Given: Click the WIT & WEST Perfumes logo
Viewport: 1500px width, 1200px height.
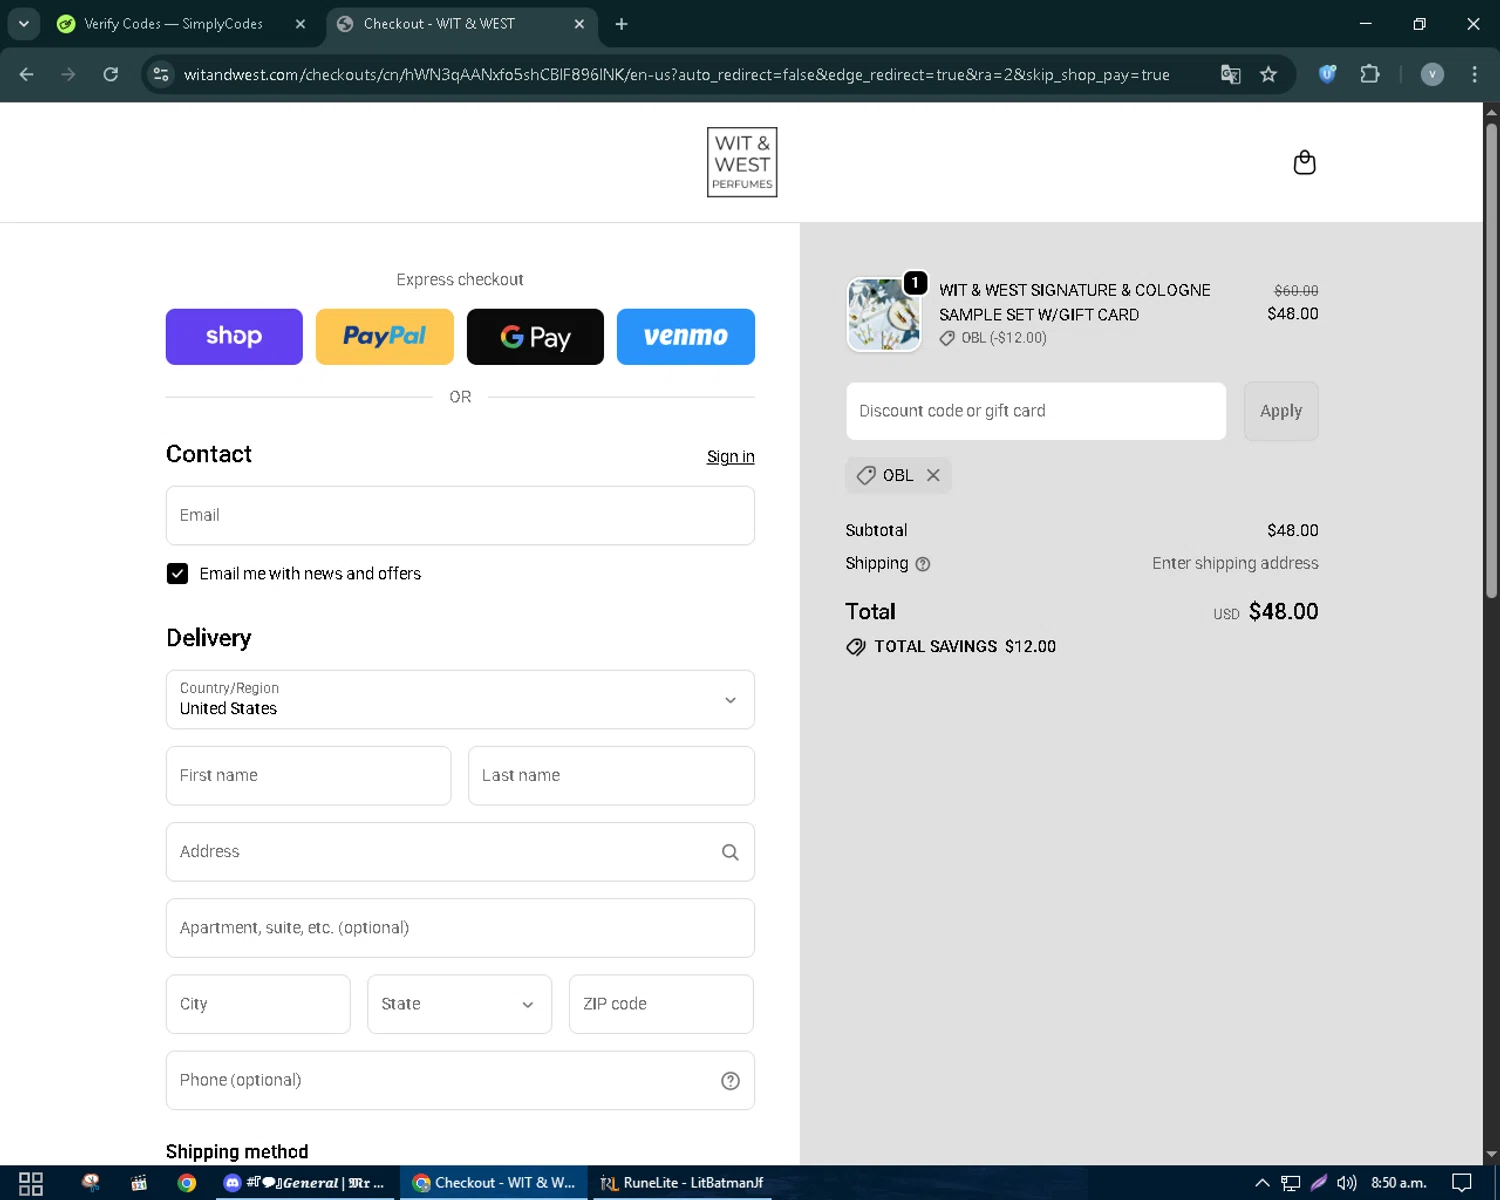Looking at the screenshot, I should click(x=742, y=162).
